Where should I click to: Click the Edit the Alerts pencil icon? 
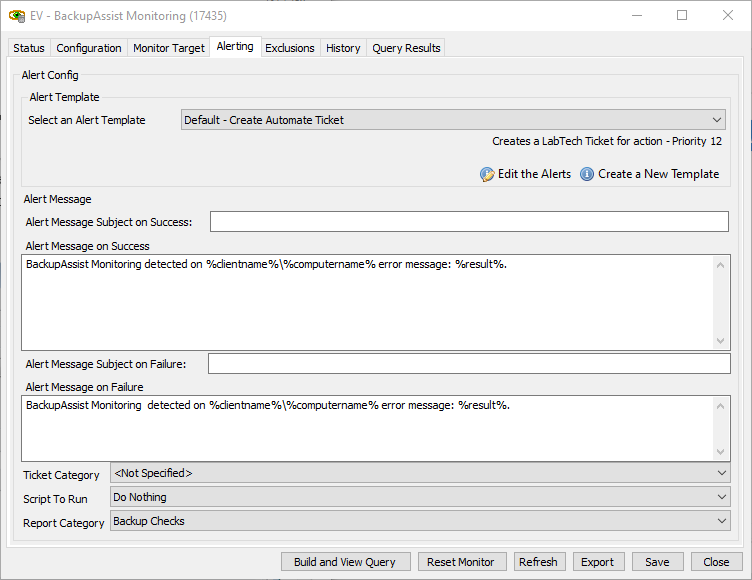(487, 174)
